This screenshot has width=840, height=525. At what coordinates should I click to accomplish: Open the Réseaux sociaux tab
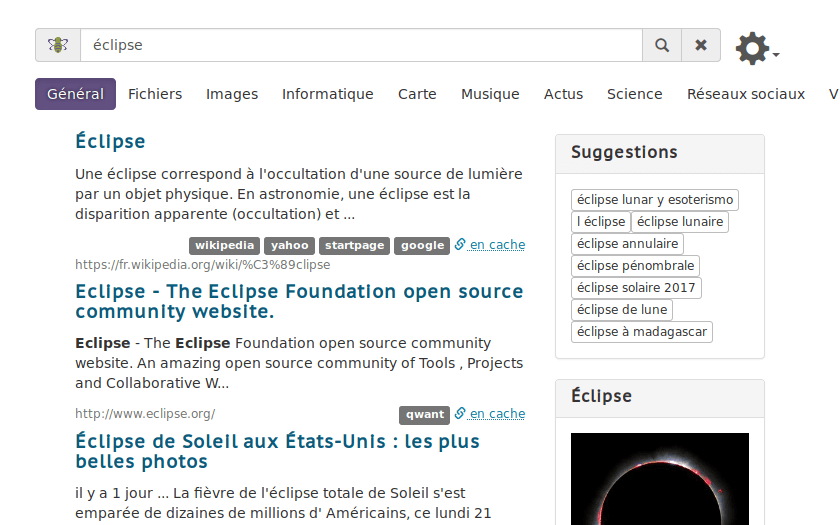[745, 94]
